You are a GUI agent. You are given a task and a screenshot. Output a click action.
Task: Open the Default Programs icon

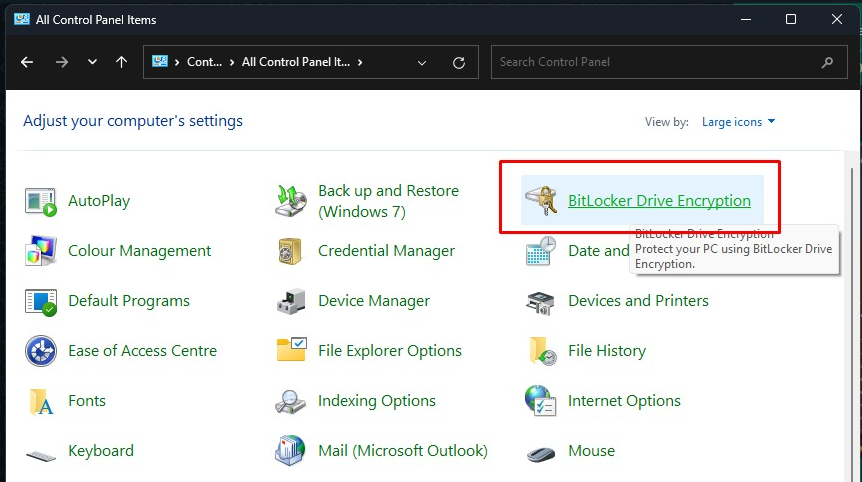[x=41, y=301]
